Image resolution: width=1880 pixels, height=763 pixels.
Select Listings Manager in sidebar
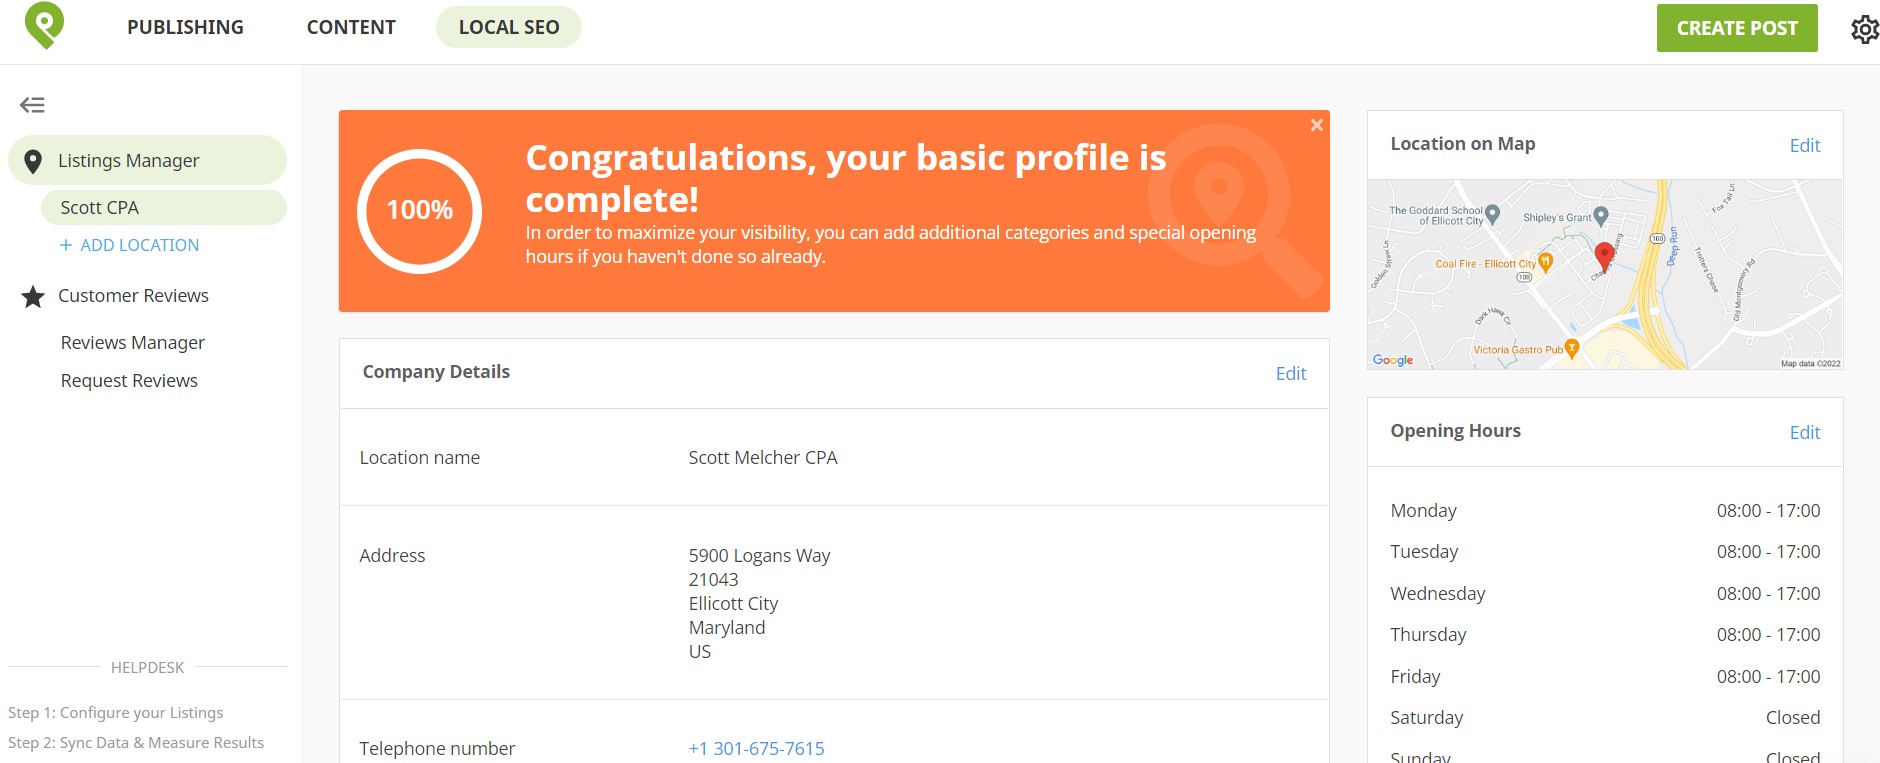click(147, 160)
